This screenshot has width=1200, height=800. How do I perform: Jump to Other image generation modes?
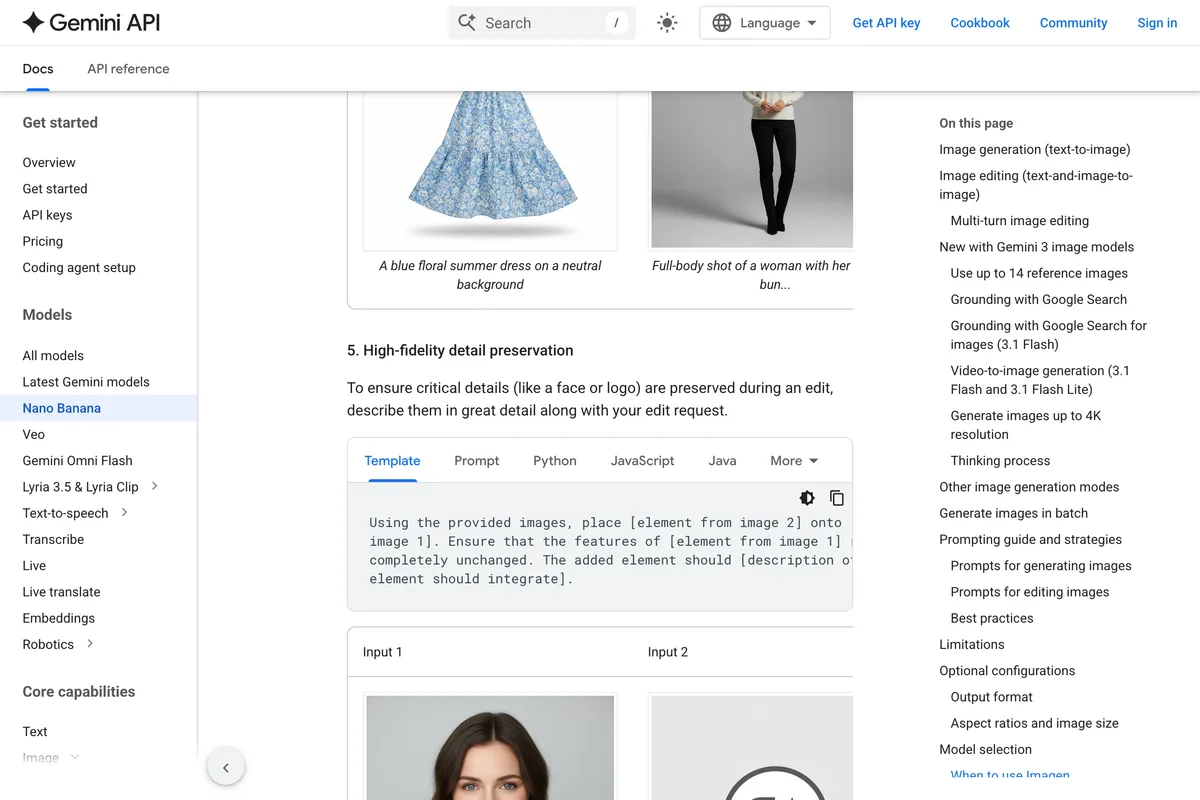(1029, 487)
